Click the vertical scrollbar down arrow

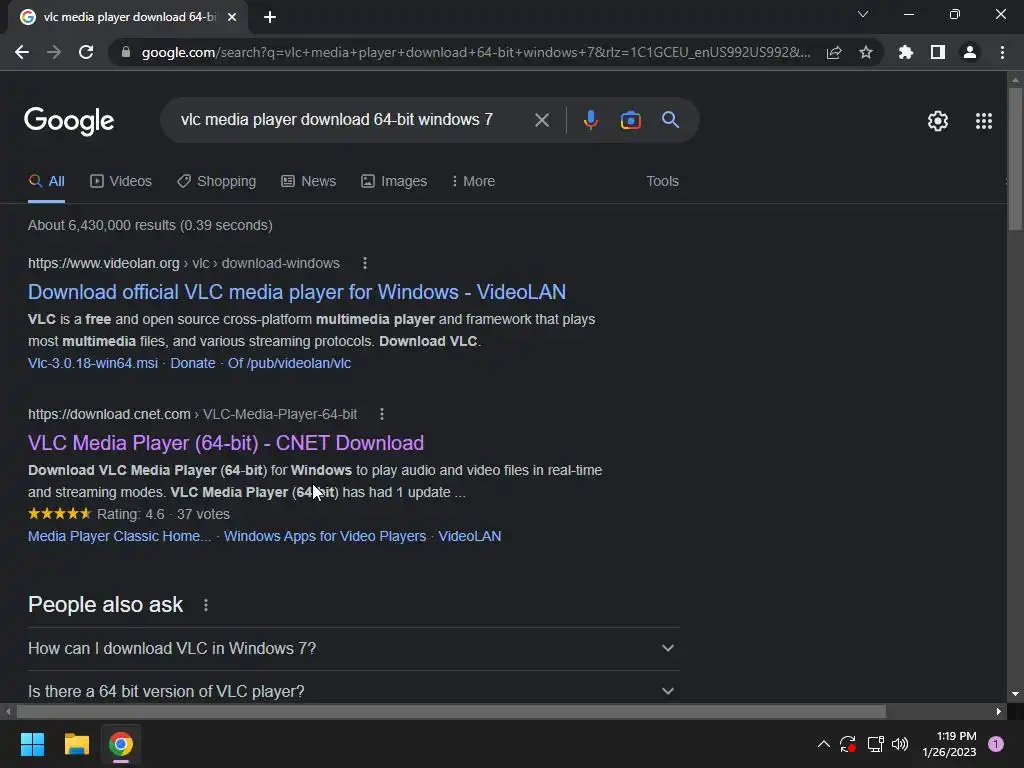pyautogui.click(x=1015, y=694)
